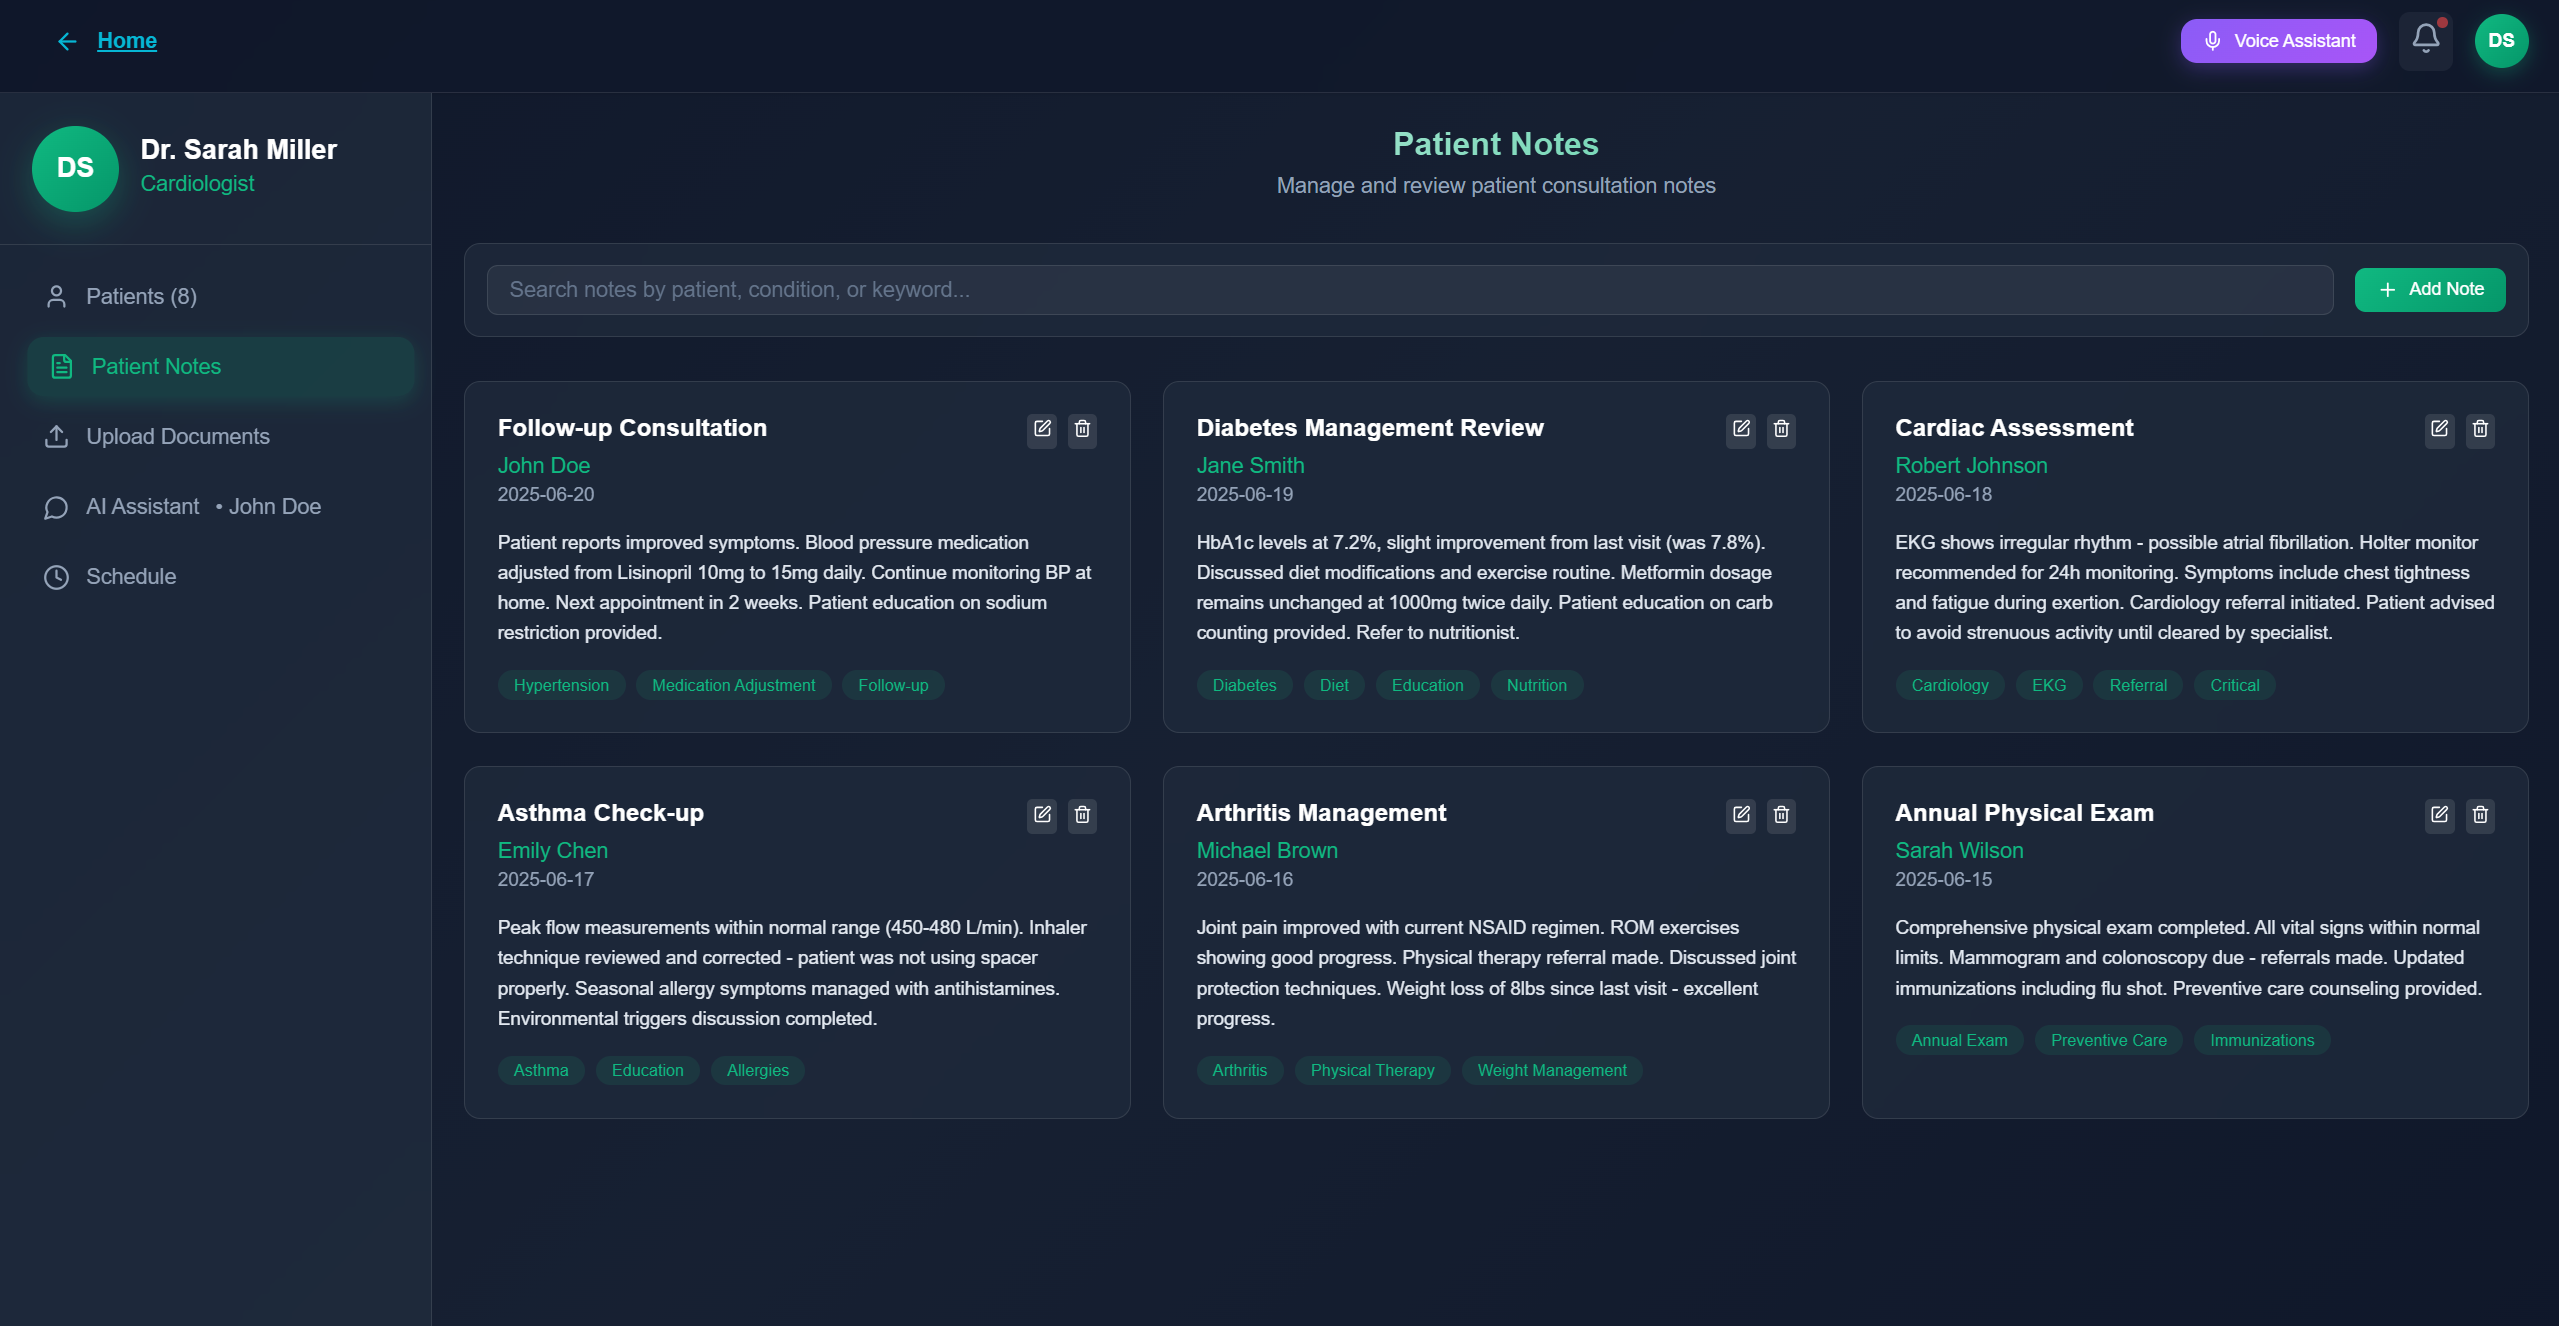This screenshot has width=2559, height=1326.
Task: Launch the Voice Assistant
Action: point(2278,41)
